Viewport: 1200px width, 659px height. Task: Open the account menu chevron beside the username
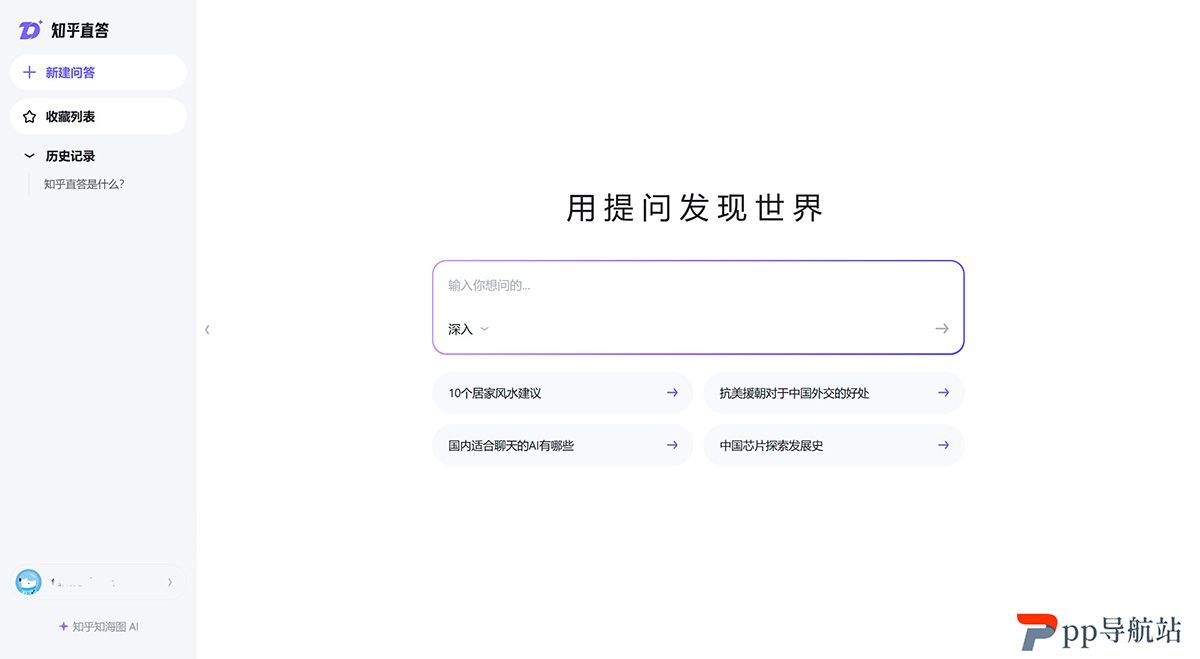point(170,582)
